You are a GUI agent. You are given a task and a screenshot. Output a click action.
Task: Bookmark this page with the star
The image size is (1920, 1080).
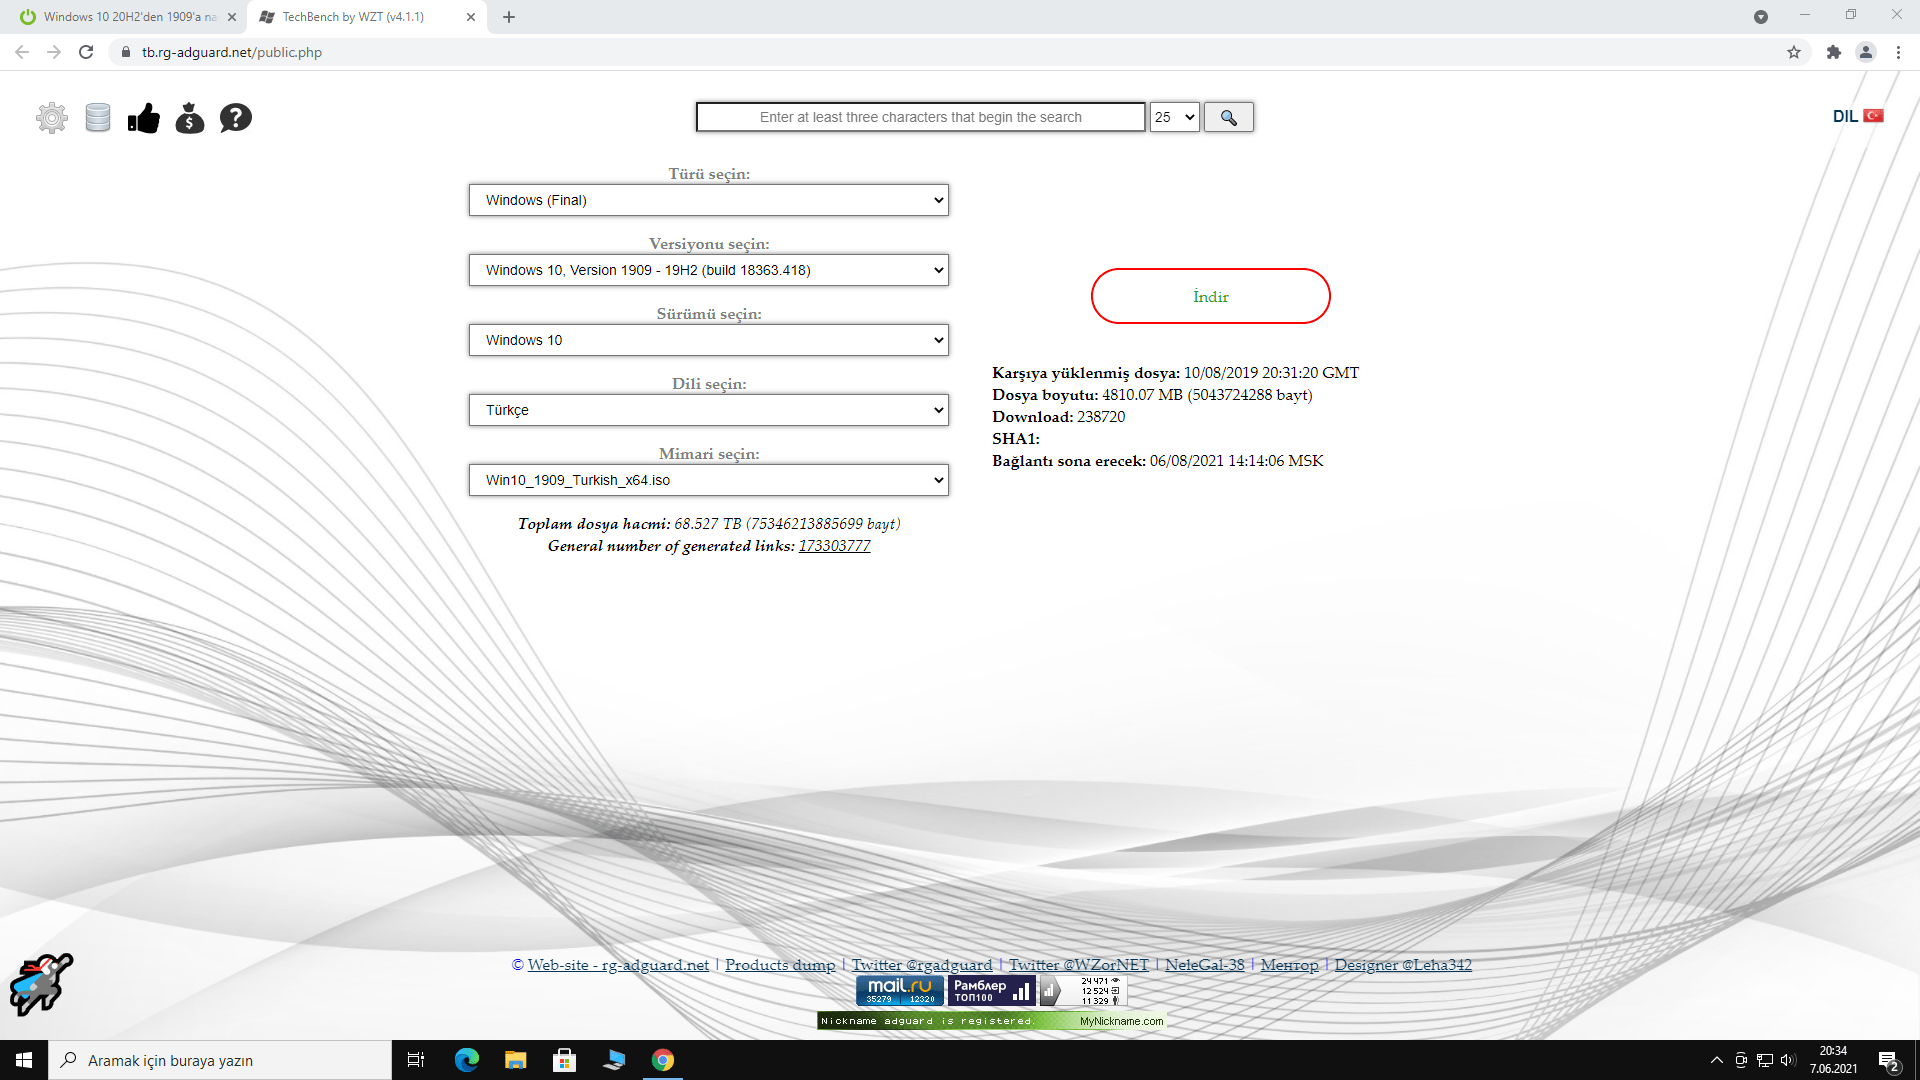1794,52
